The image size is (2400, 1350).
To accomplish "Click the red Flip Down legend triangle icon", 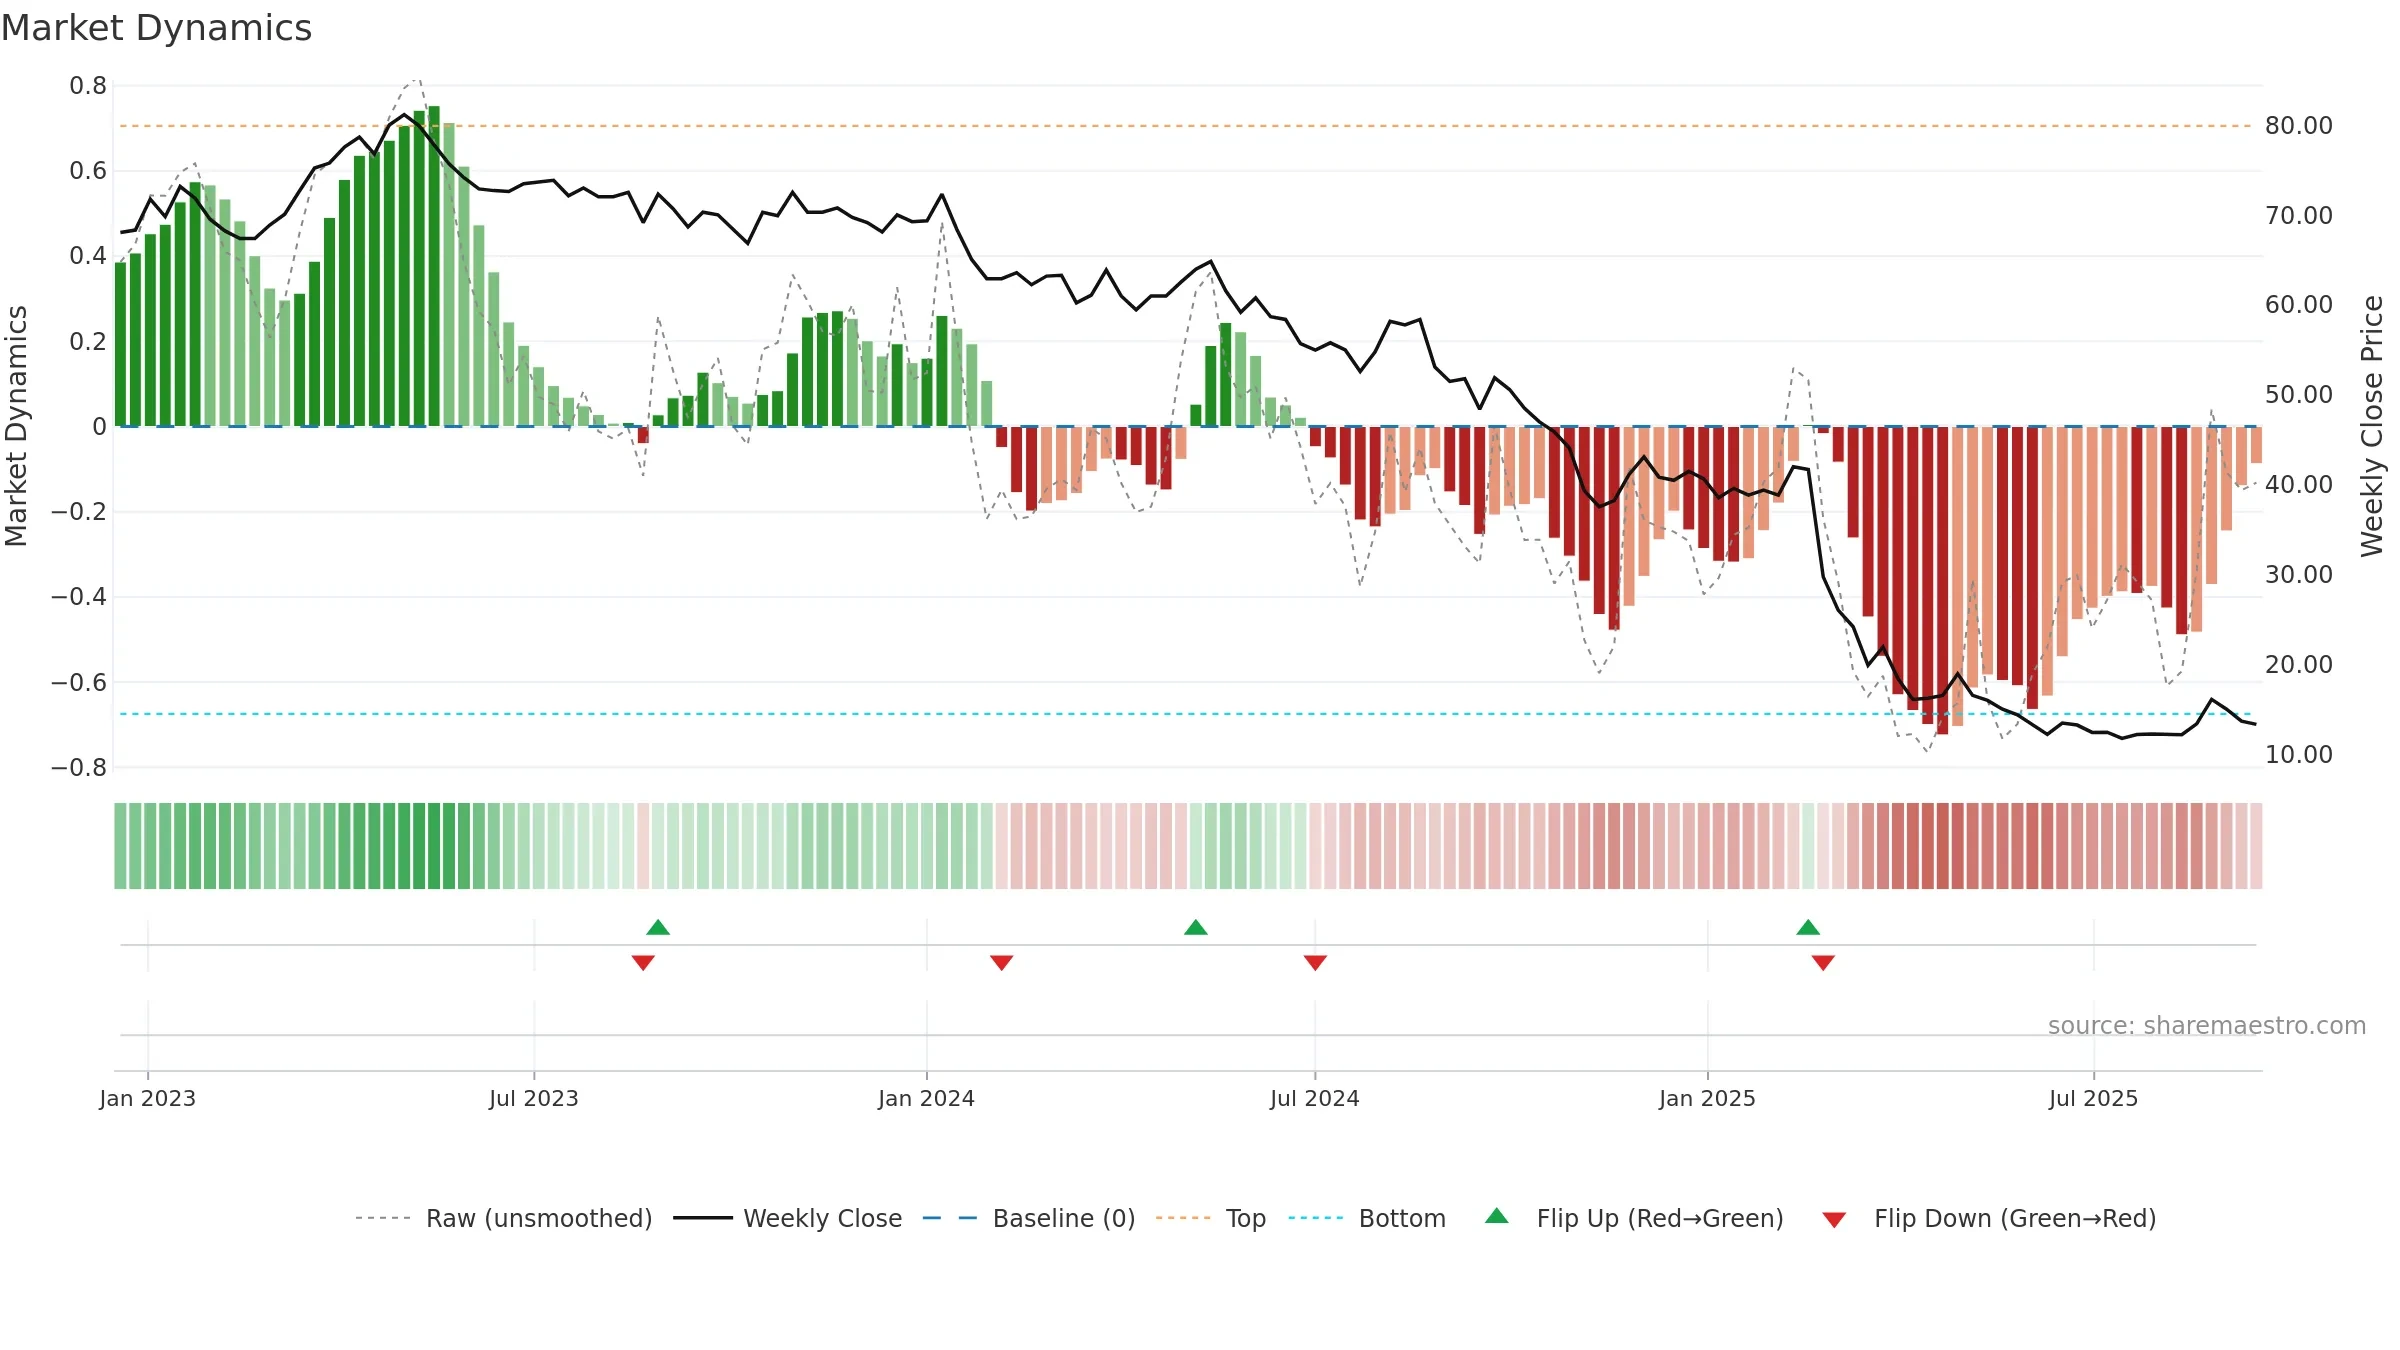I will click(x=1834, y=1220).
